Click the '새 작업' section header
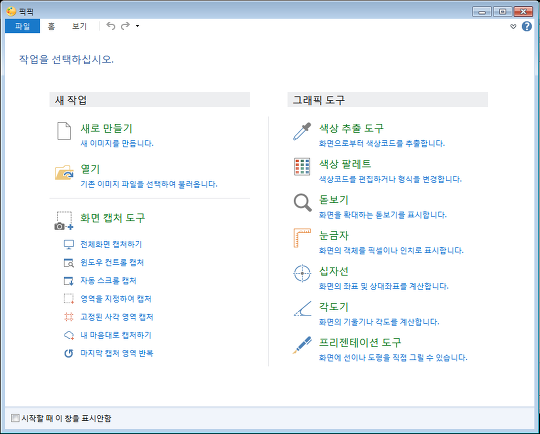 (x=150, y=100)
